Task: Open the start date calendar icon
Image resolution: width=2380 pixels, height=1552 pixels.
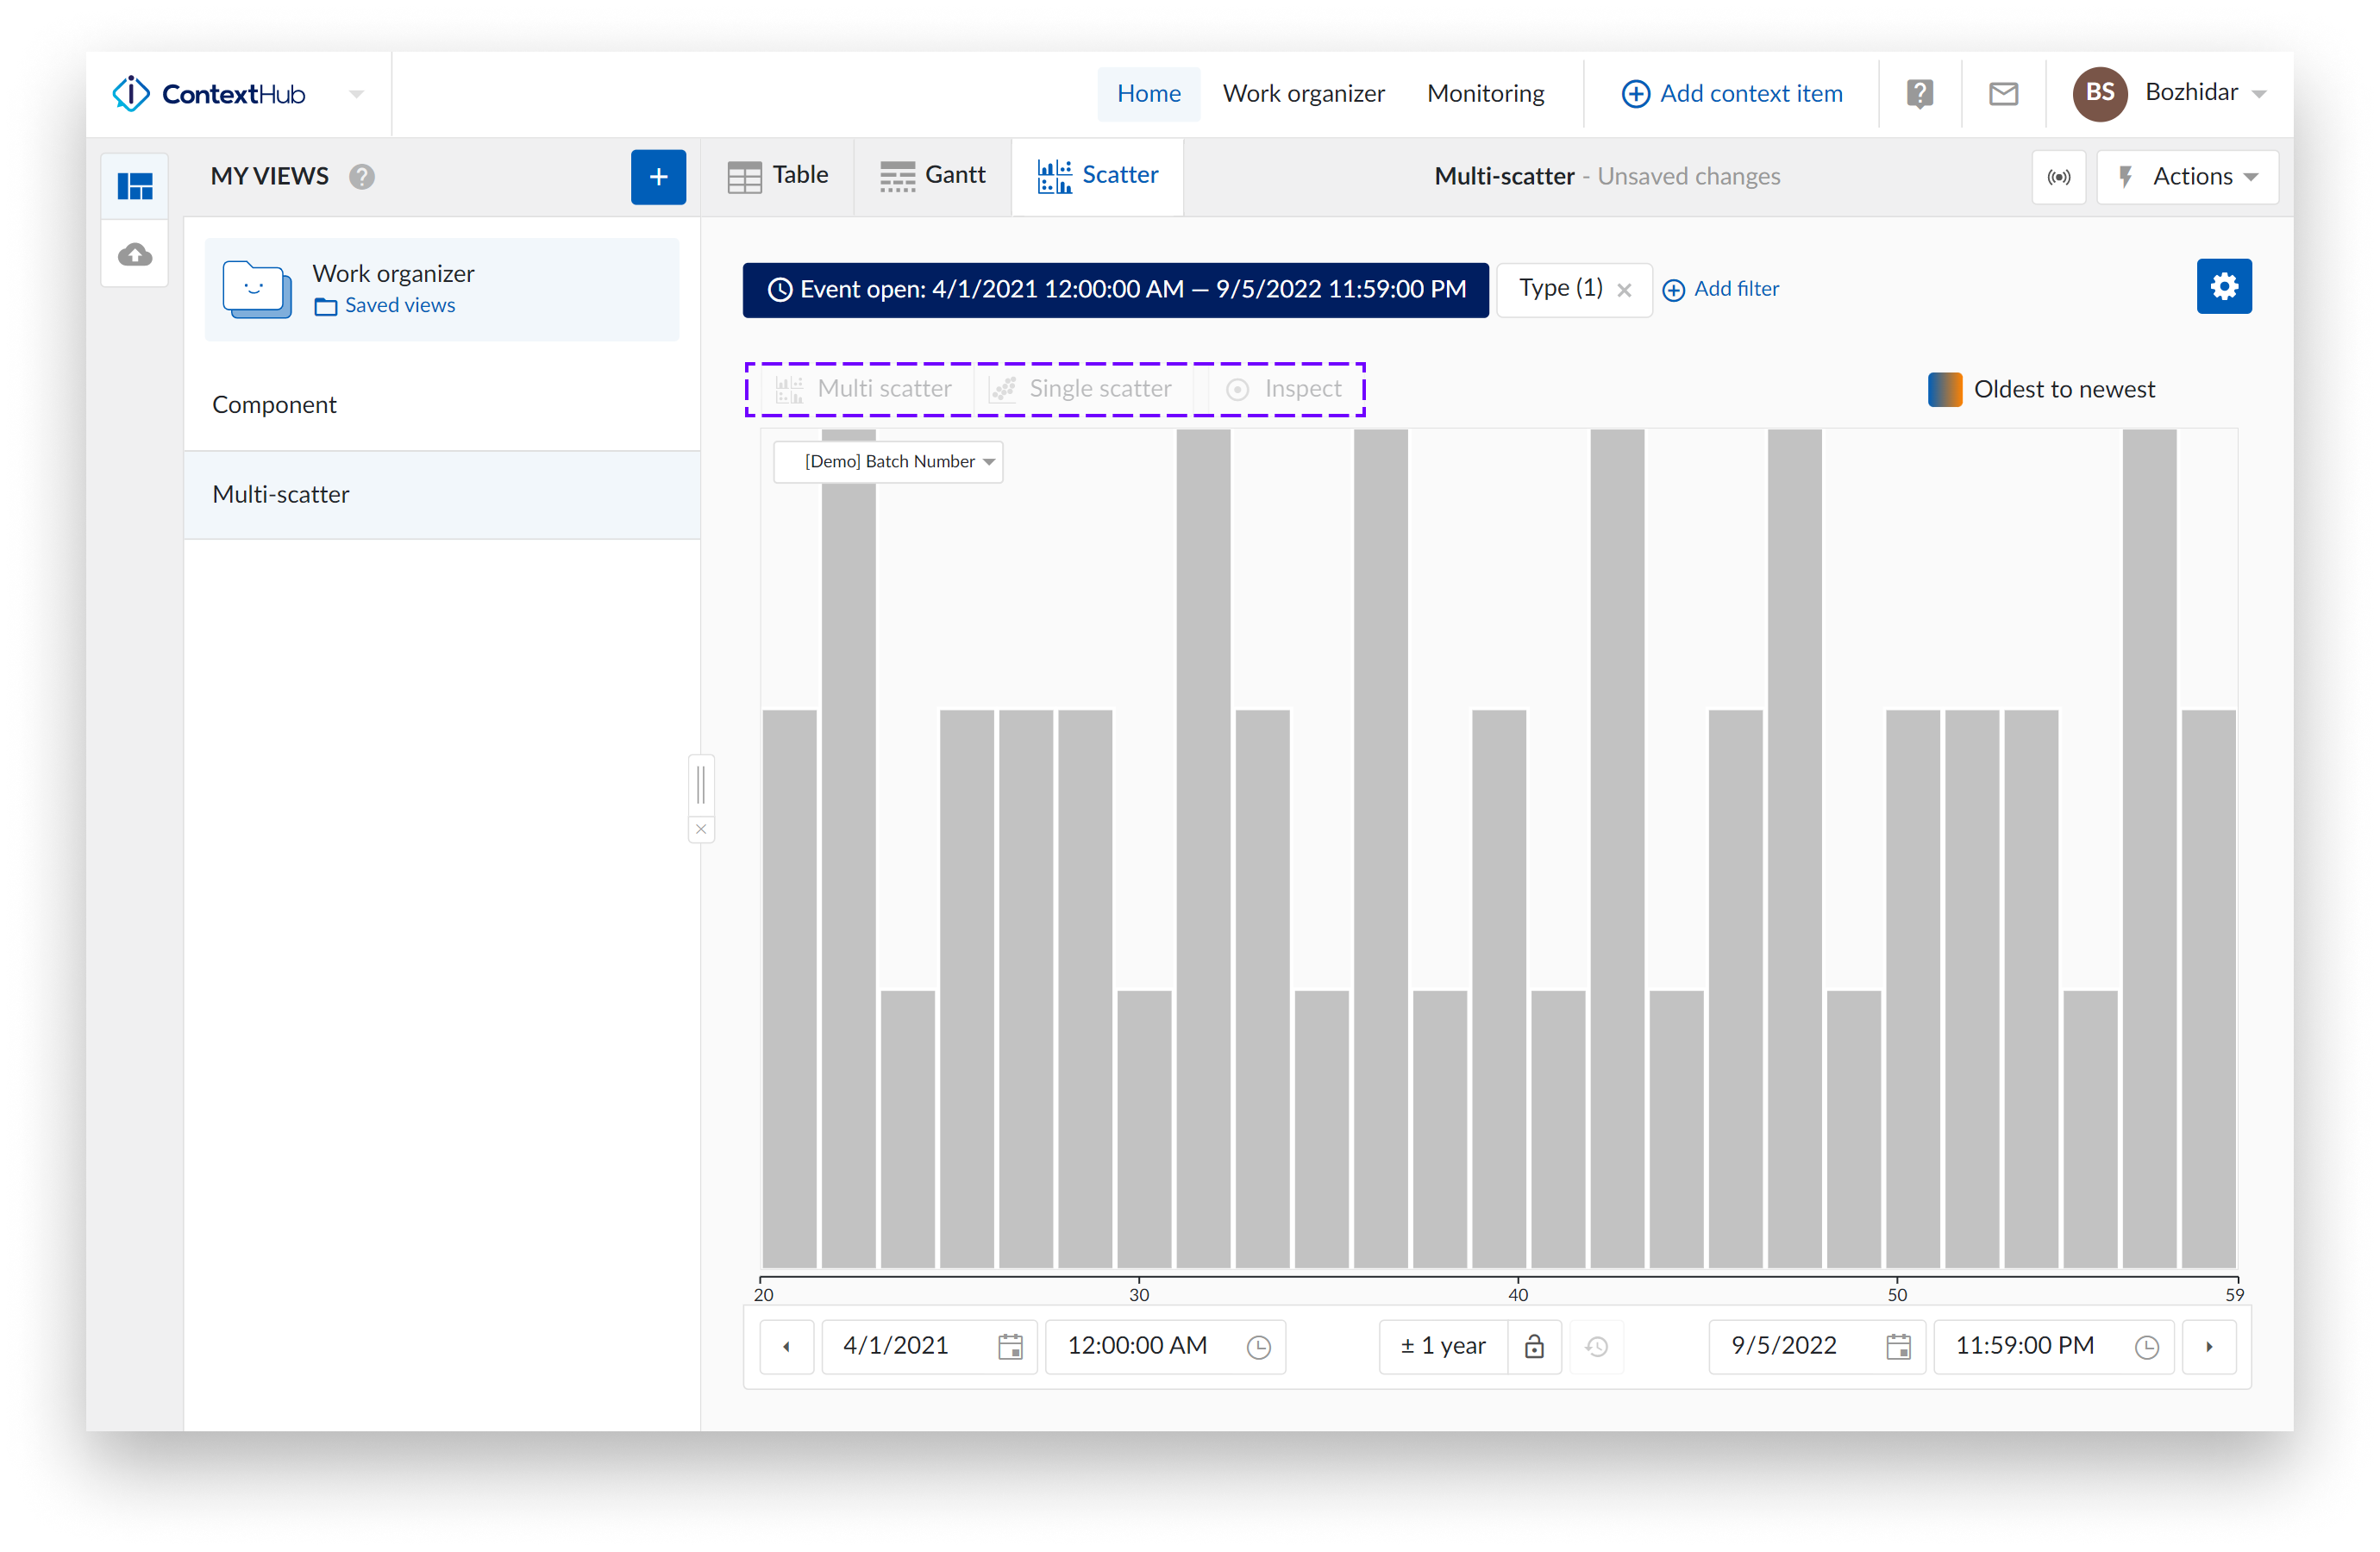Action: coord(1010,1346)
